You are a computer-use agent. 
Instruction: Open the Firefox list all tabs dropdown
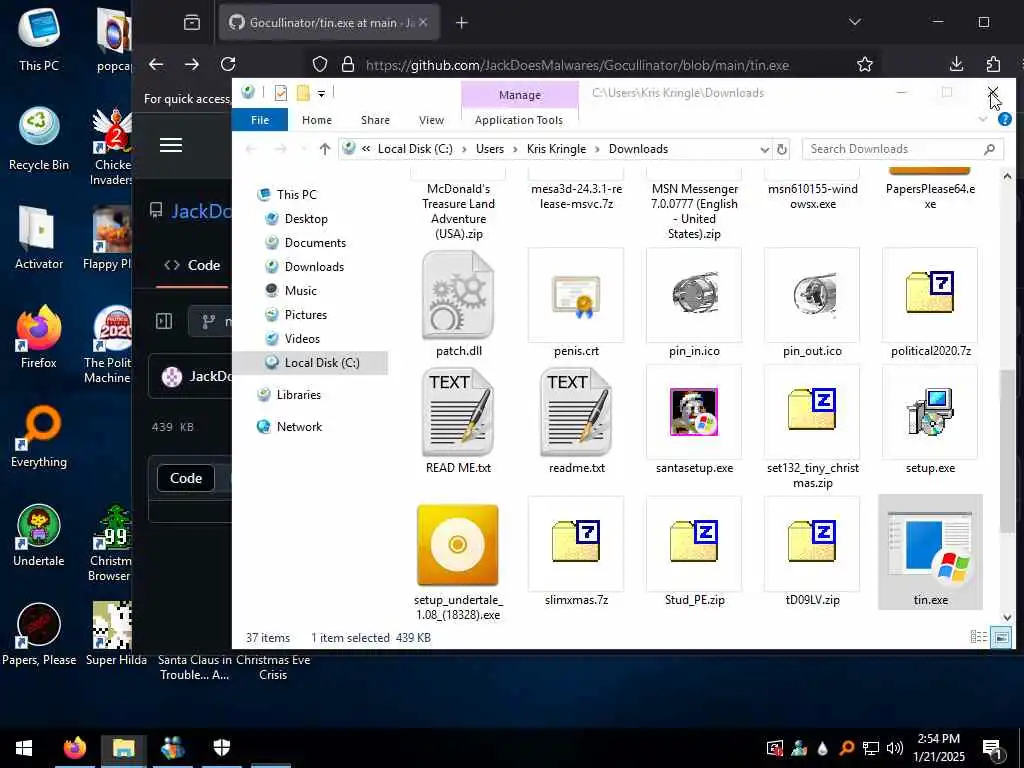(854, 22)
